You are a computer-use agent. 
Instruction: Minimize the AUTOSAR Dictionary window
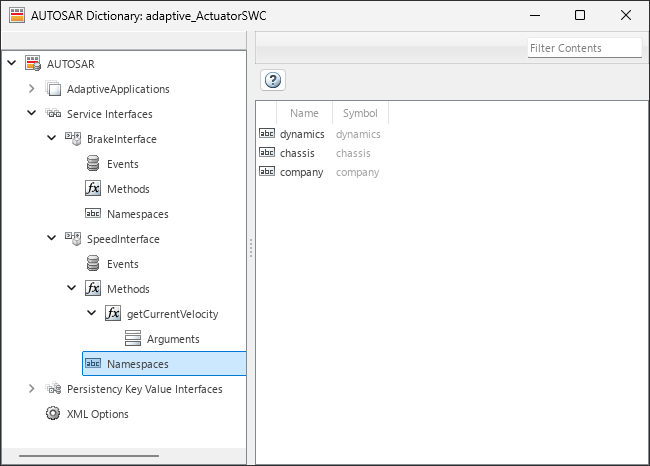click(x=535, y=16)
